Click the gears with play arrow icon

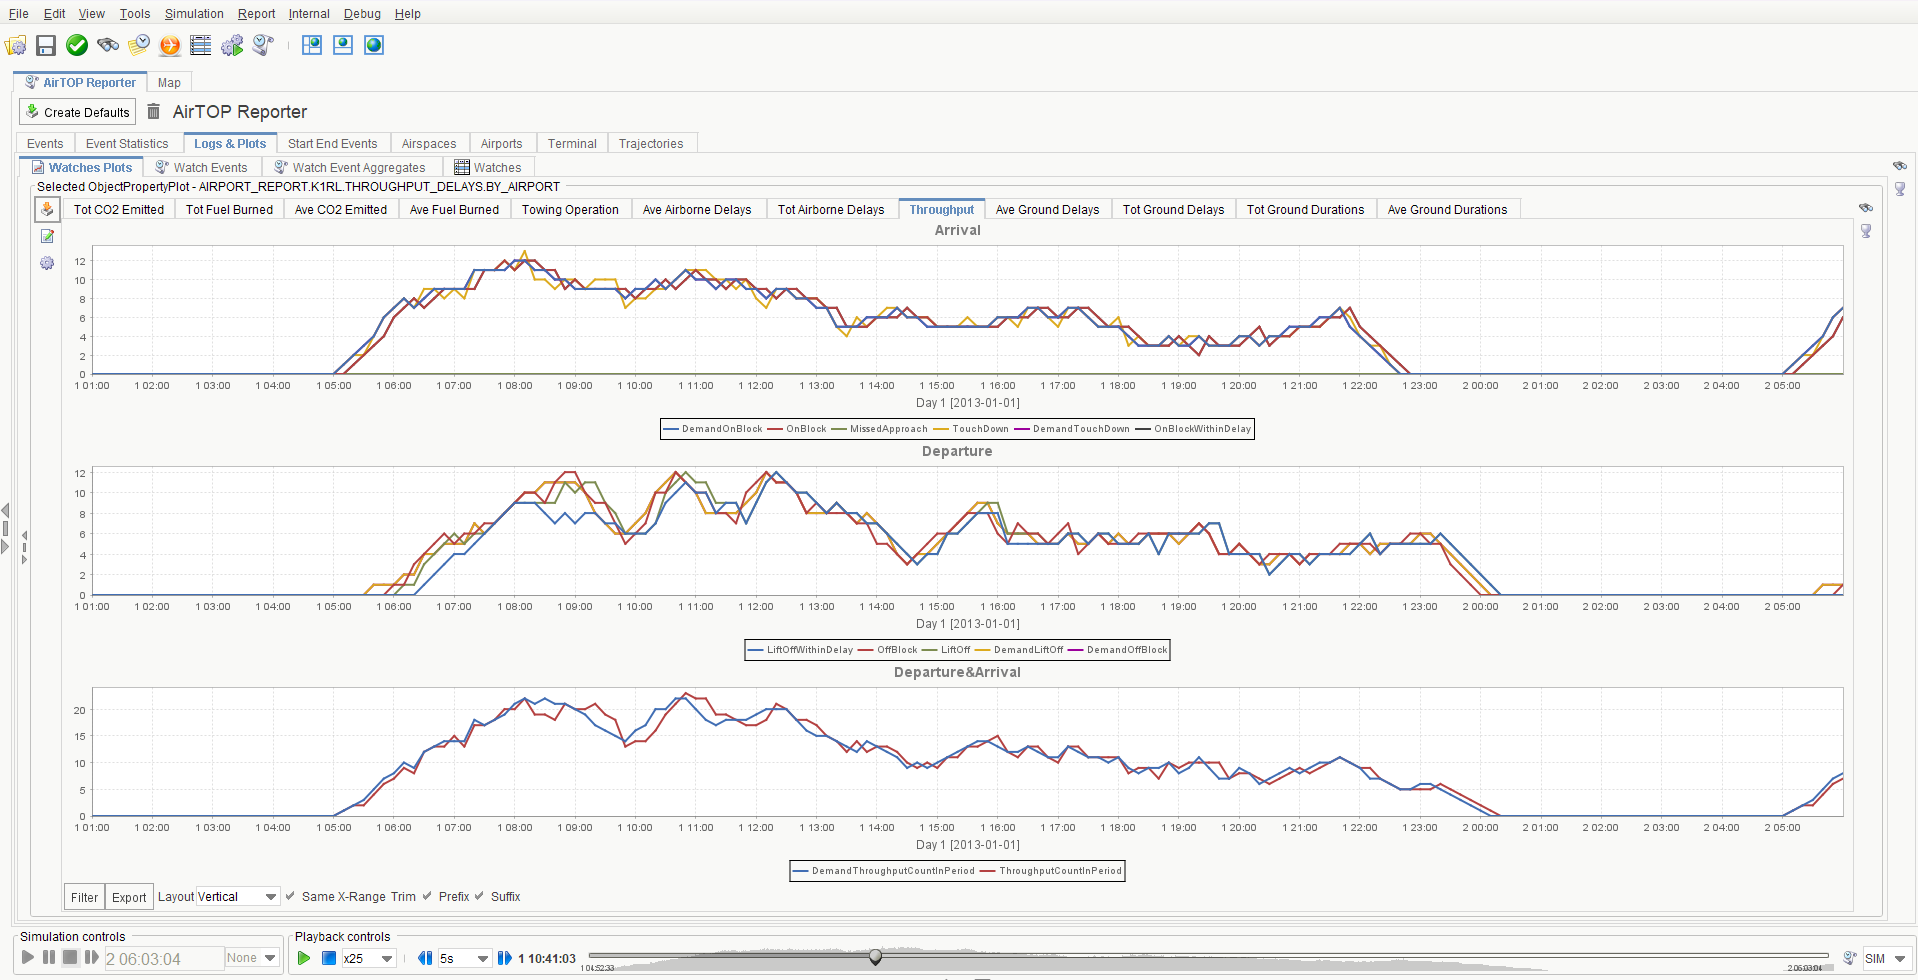232,45
